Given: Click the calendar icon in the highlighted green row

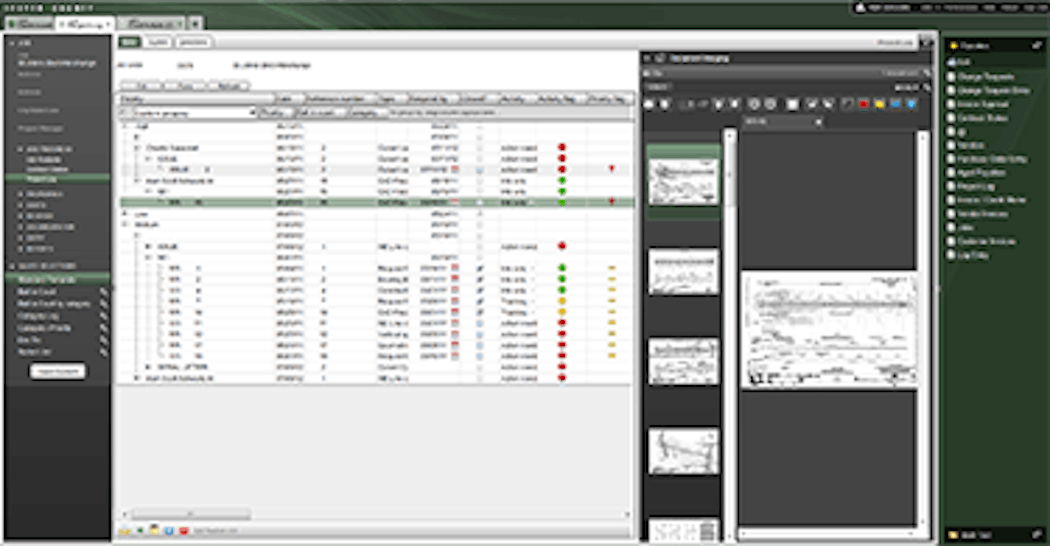Looking at the screenshot, I should click(456, 201).
